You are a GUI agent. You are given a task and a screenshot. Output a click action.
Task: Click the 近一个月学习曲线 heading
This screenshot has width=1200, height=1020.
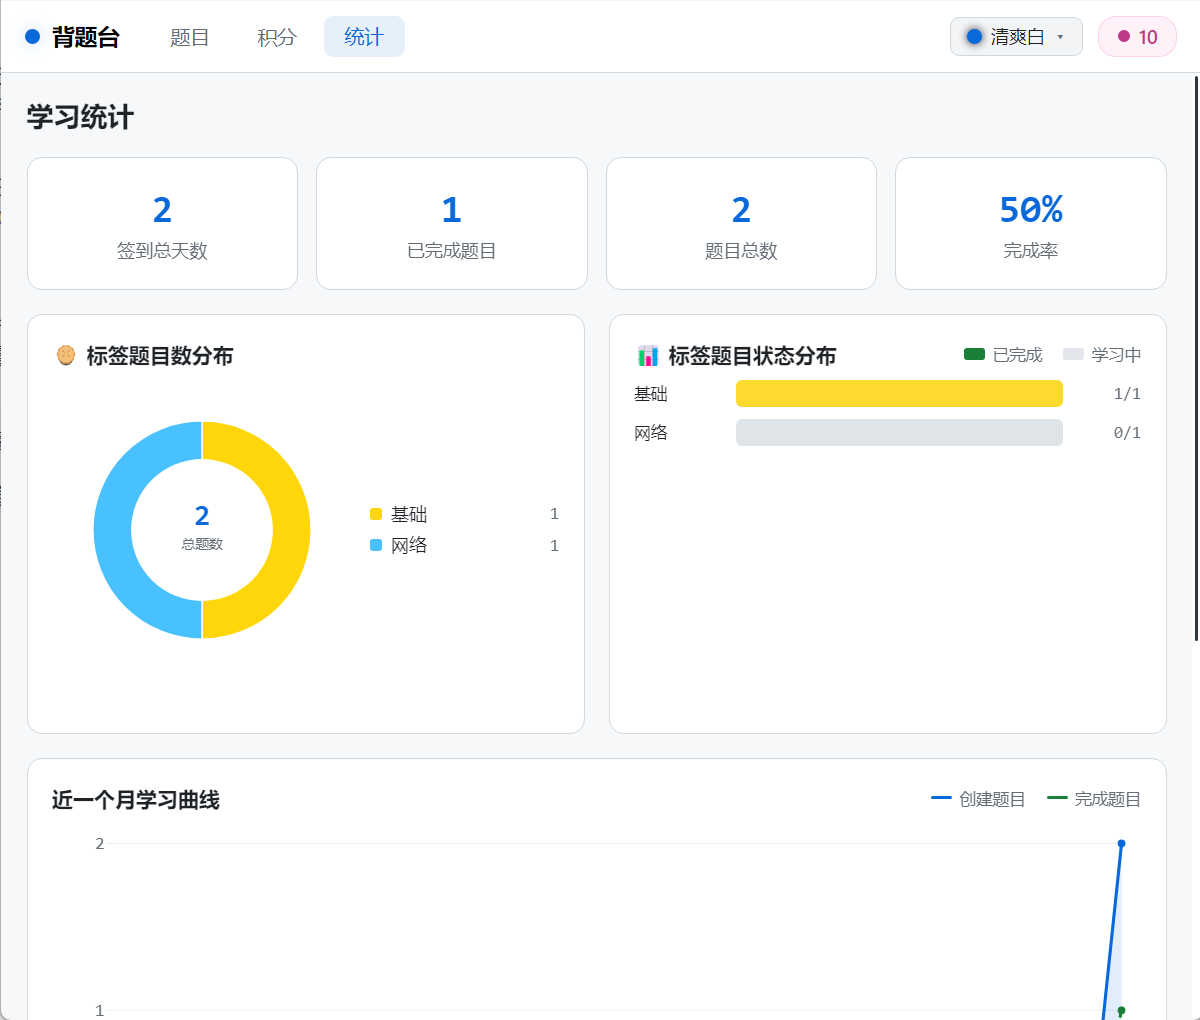(136, 800)
